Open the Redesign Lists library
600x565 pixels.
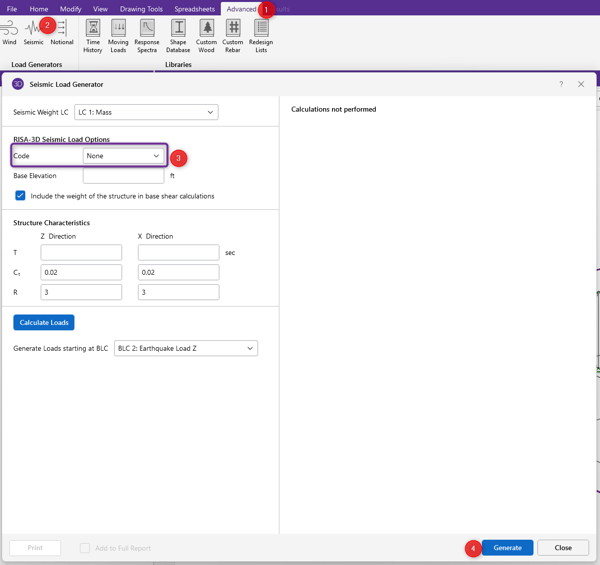[x=261, y=36]
